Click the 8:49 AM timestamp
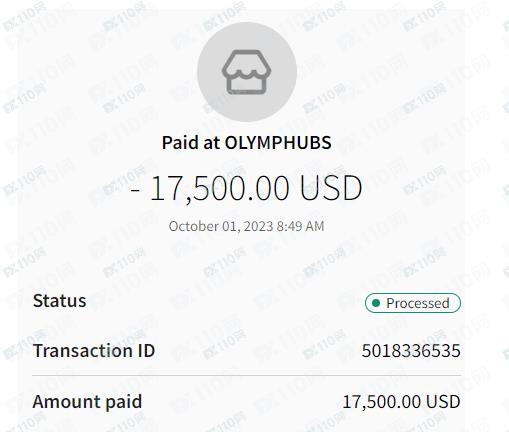The height and width of the screenshot is (432, 509). (x=300, y=226)
